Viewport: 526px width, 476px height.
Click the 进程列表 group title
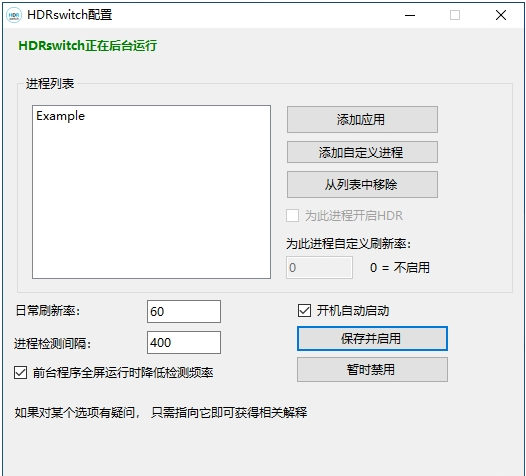(x=50, y=84)
